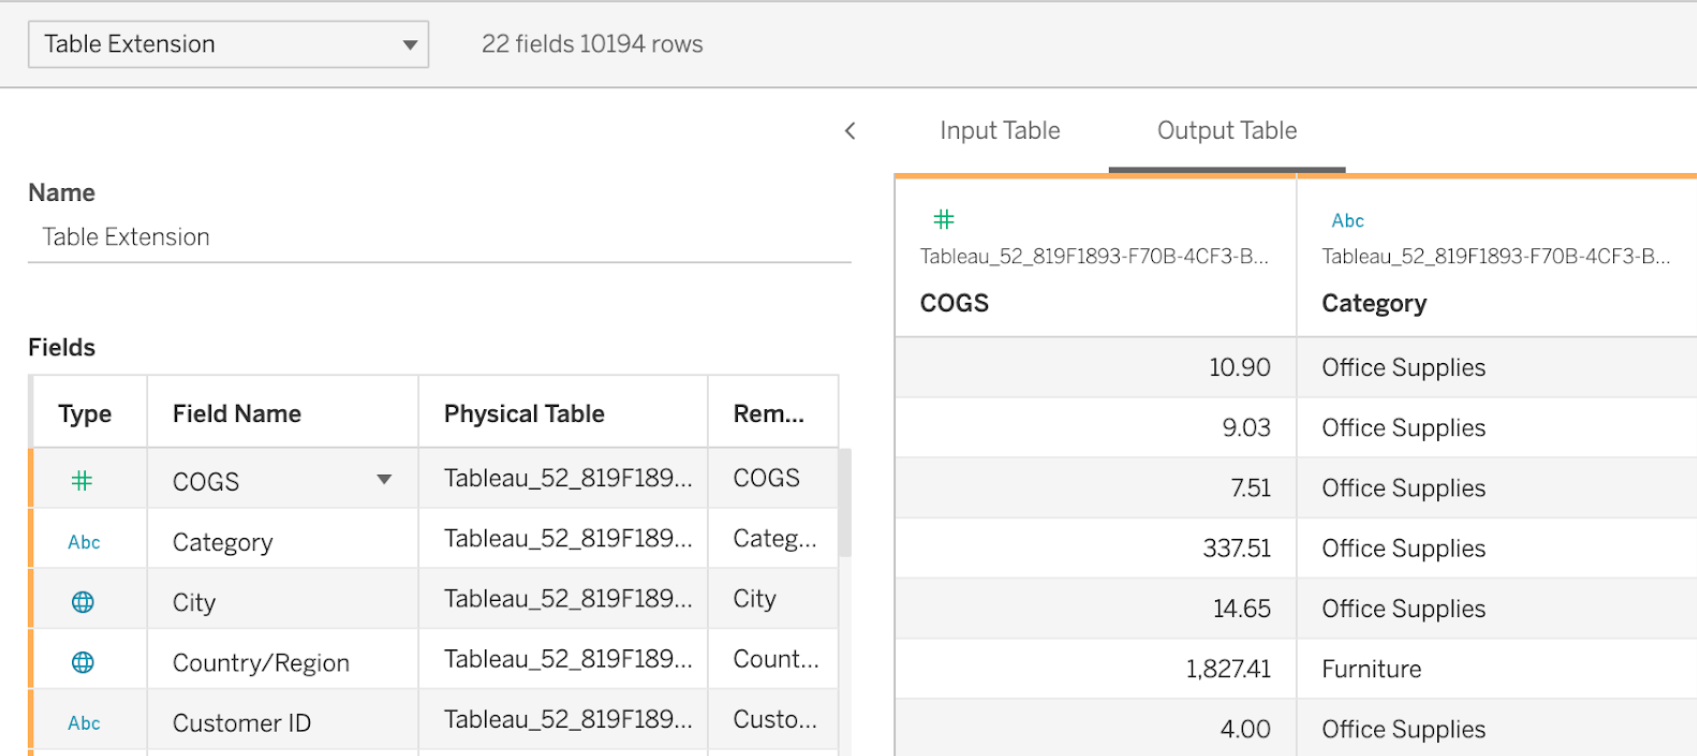
Task: Click the Name input field containing Table Extension
Action: click(x=440, y=237)
